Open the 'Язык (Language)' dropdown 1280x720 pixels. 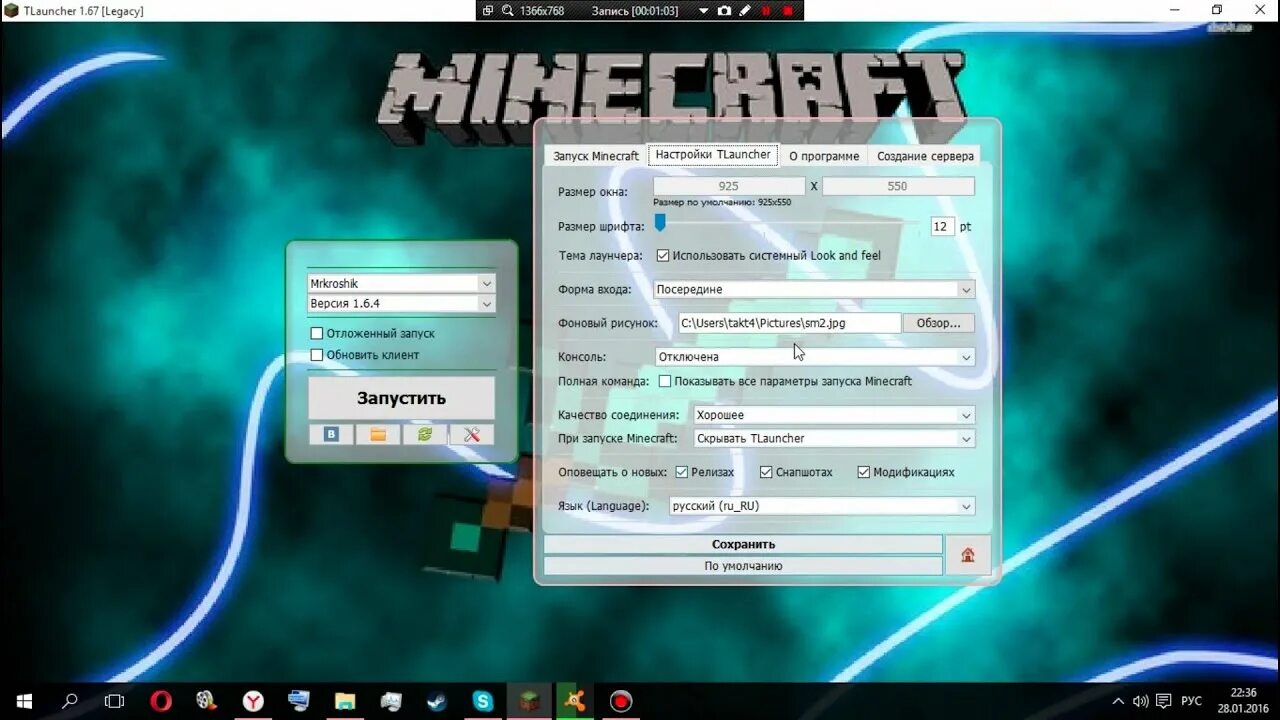pyautogui.click(x=822, y=506)
